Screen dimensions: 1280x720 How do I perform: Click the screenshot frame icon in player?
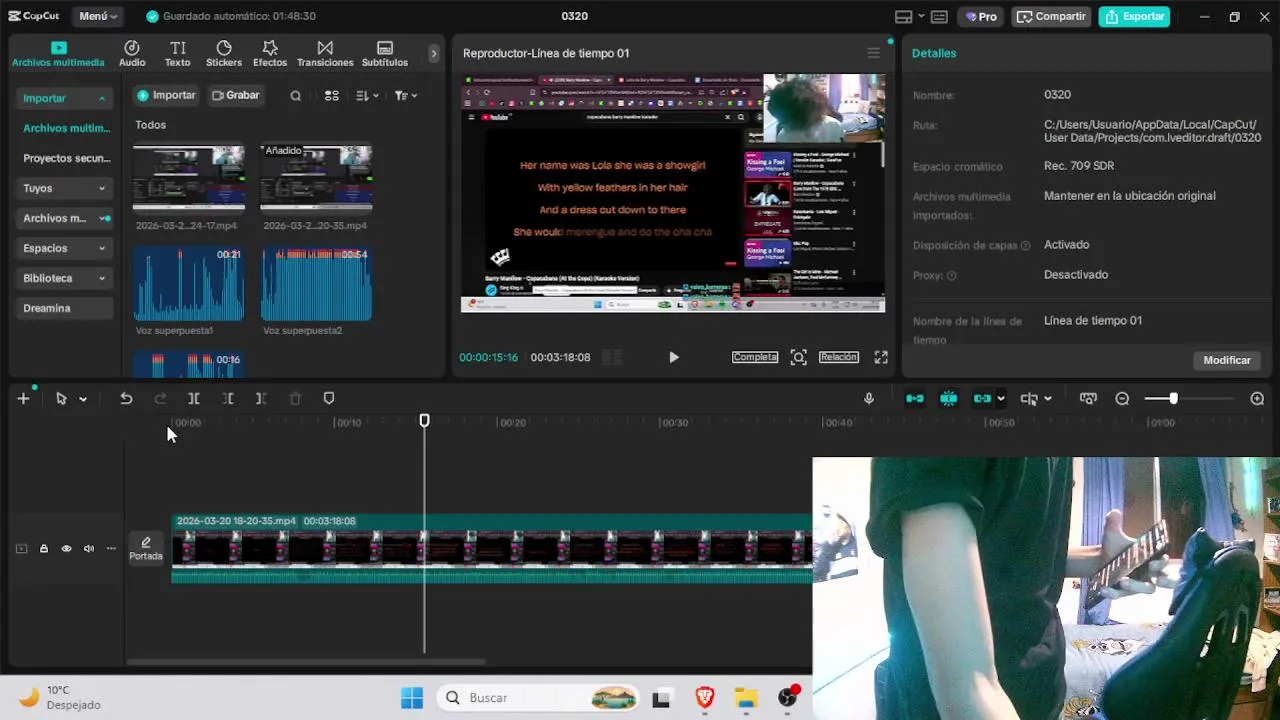(x=798, y=357)
